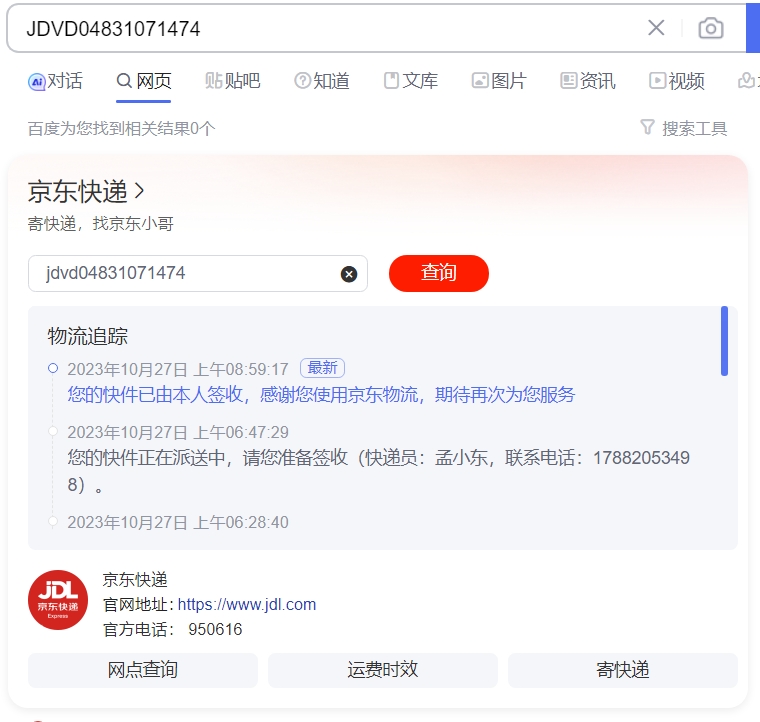
Task: Click chevron next to 京东快递 title
Action: coord(140,191)
